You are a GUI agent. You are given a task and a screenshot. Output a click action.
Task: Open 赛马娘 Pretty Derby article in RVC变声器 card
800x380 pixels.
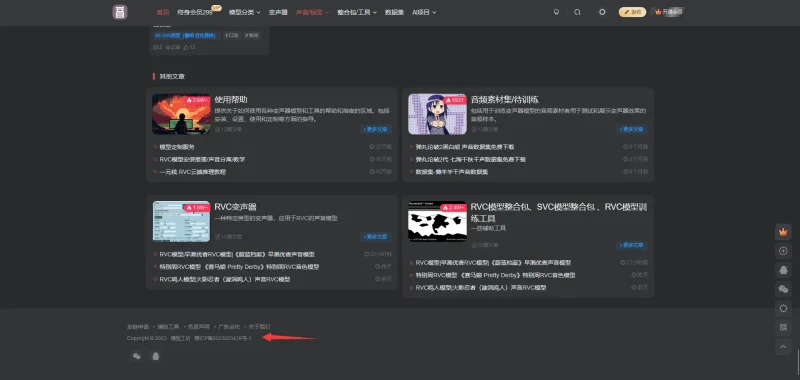(239, 267)
